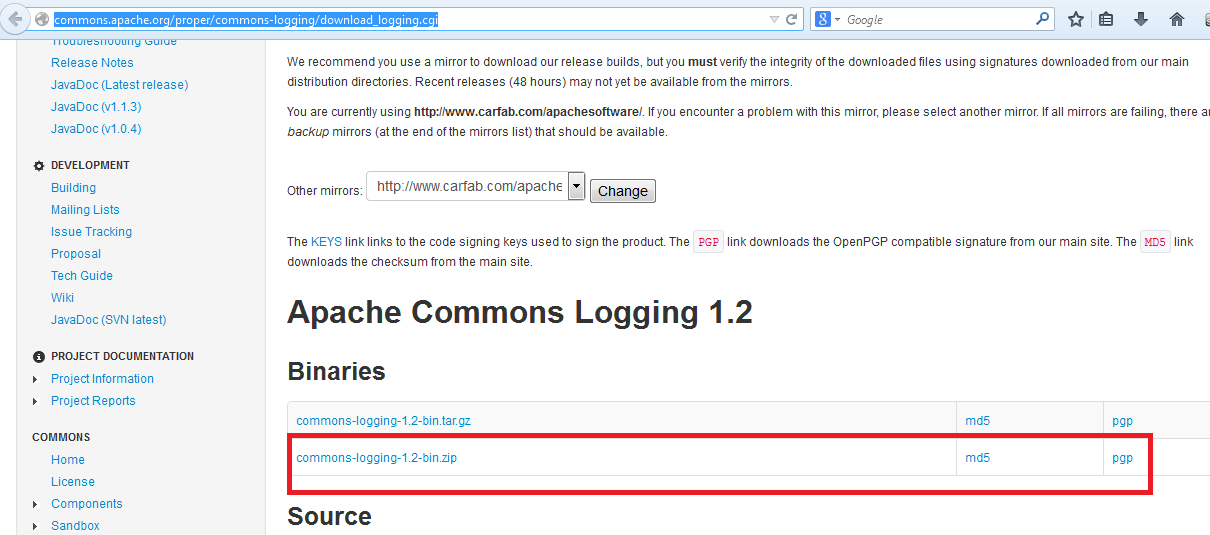Expand the Project Information arrow
Screen dimensions: 1210x535
coord(36,380)
